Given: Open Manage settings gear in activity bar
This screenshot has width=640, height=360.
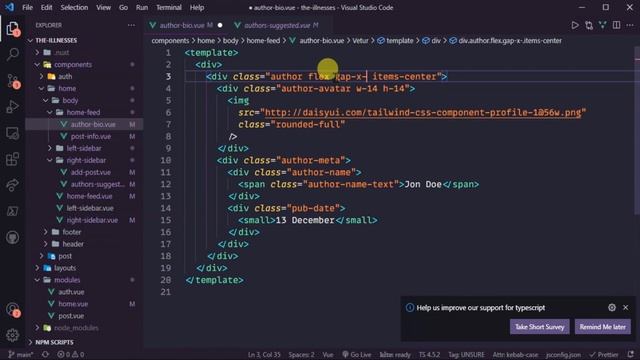Looking at the screenshot, I should tap(13, 335).
